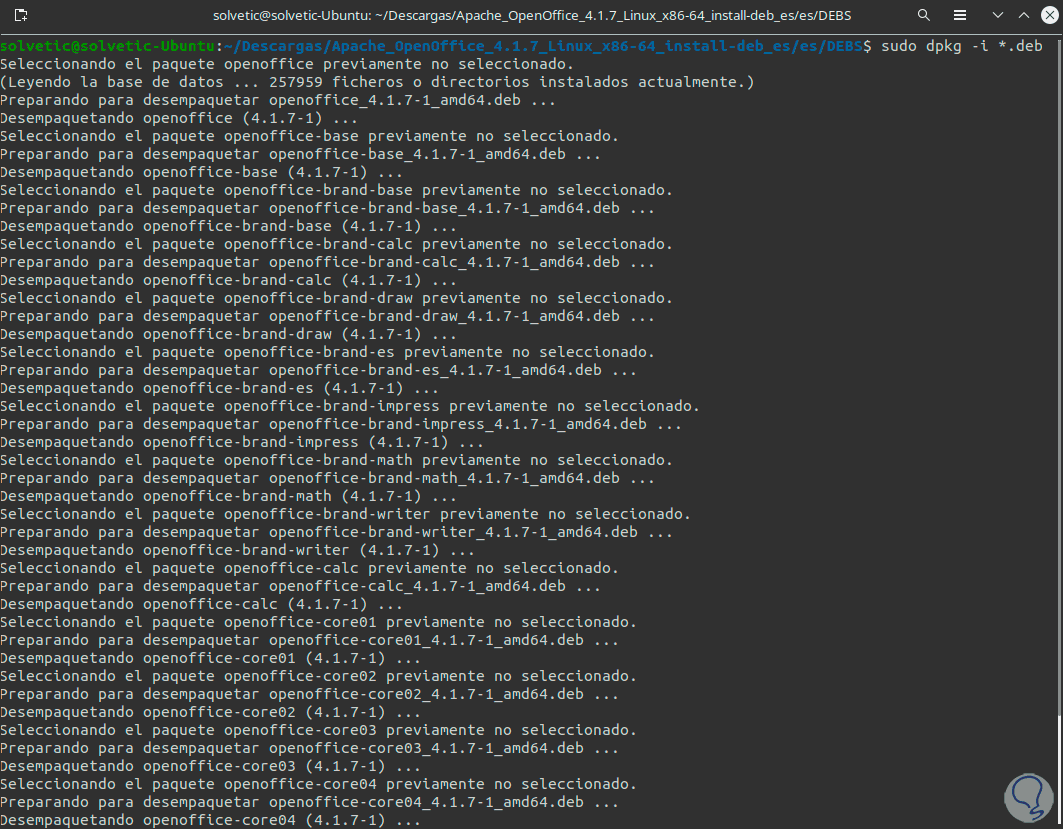This screenshot has height=829, width=1063.
Task: Click 'openoffice-base_4.1.7-1_amd64.deb' line
Action: (300, 155)
